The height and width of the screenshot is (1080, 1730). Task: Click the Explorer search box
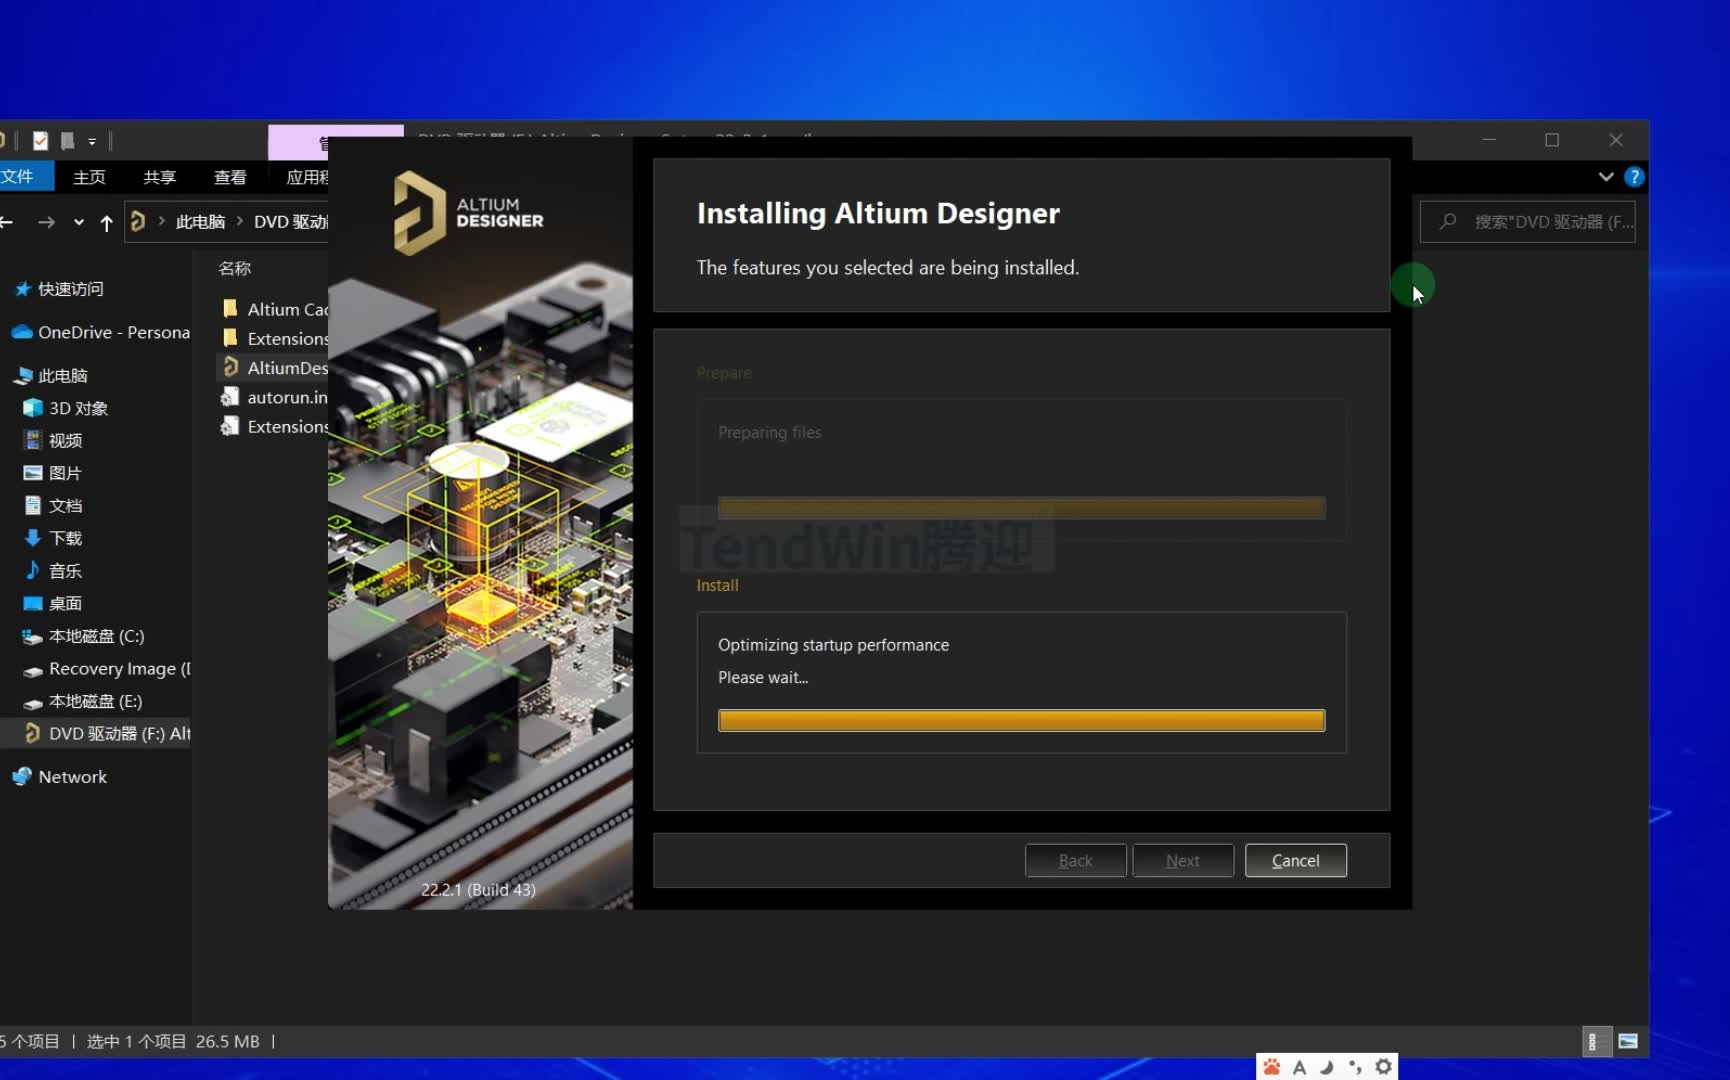pos(1527,221)
